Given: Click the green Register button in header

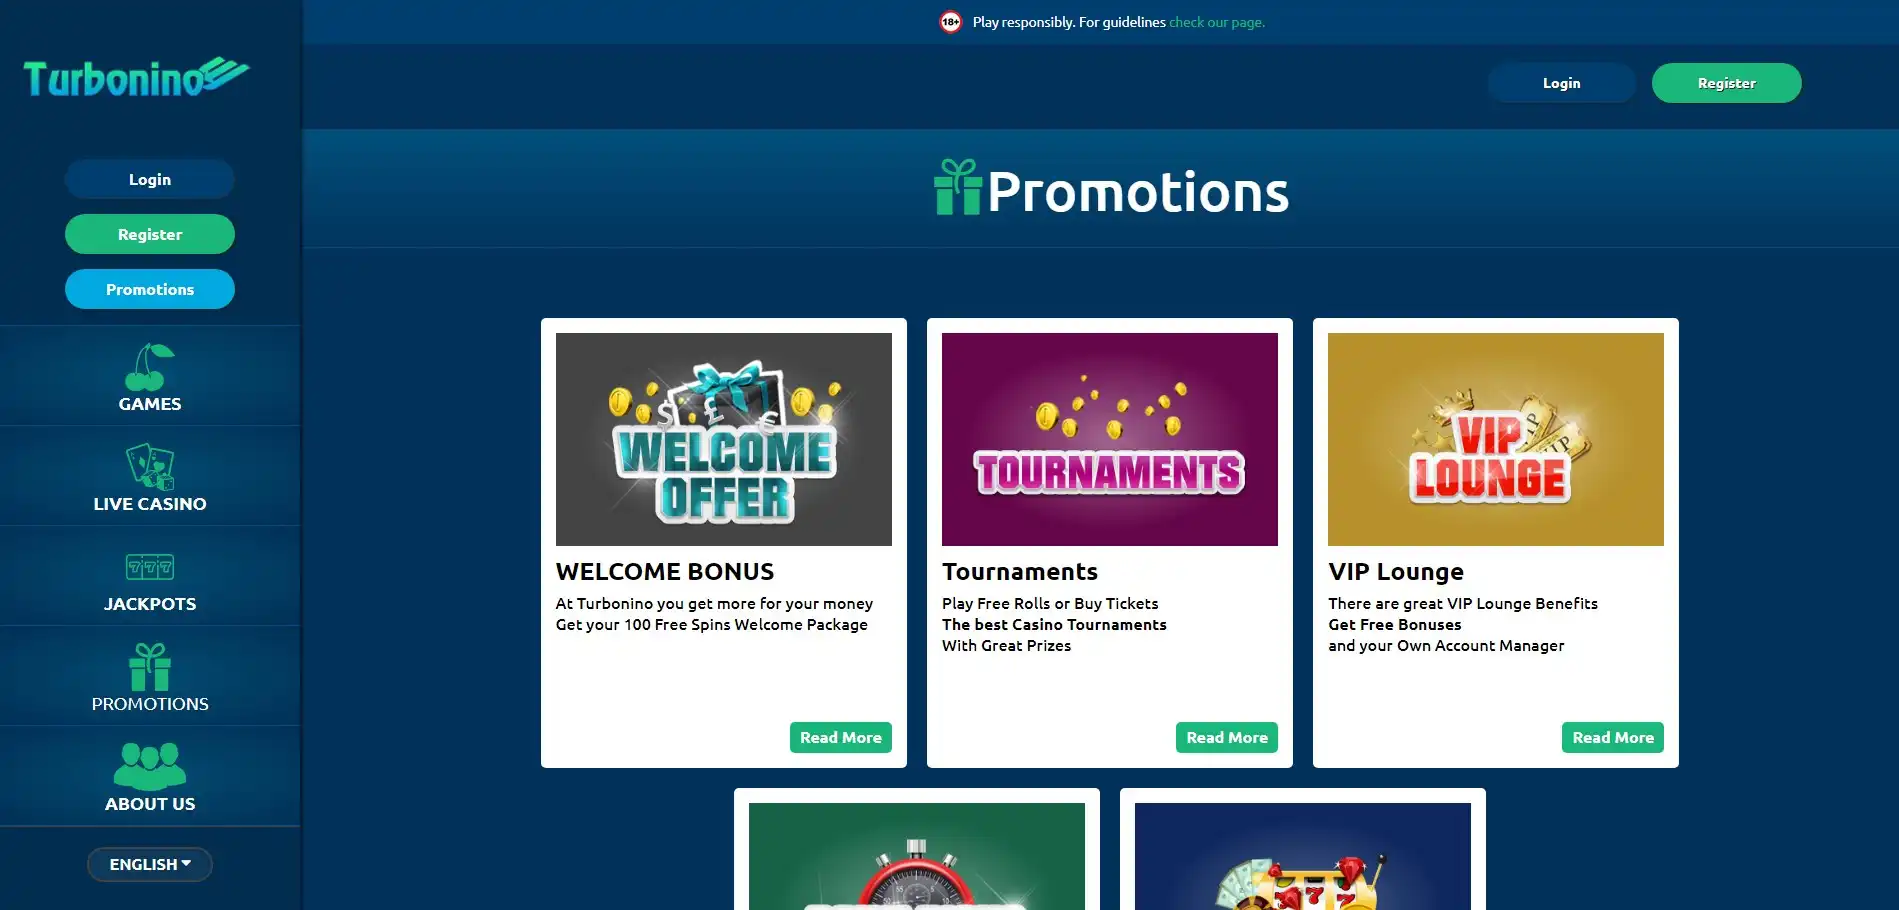Looking at the screenshot, I should tap(1726, 83).
